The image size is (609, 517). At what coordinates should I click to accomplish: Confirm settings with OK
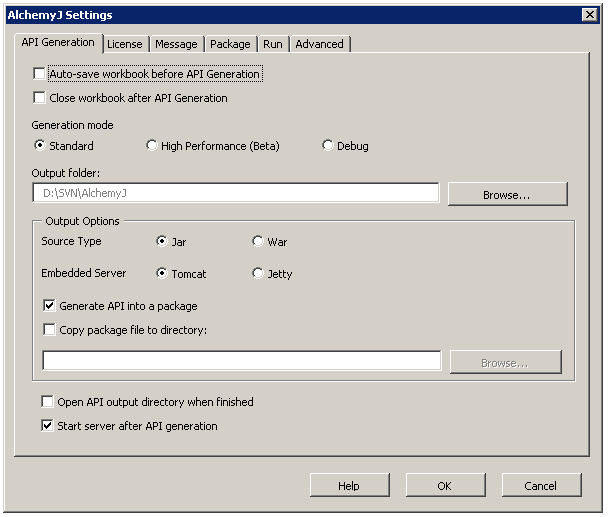coord(445,485)
